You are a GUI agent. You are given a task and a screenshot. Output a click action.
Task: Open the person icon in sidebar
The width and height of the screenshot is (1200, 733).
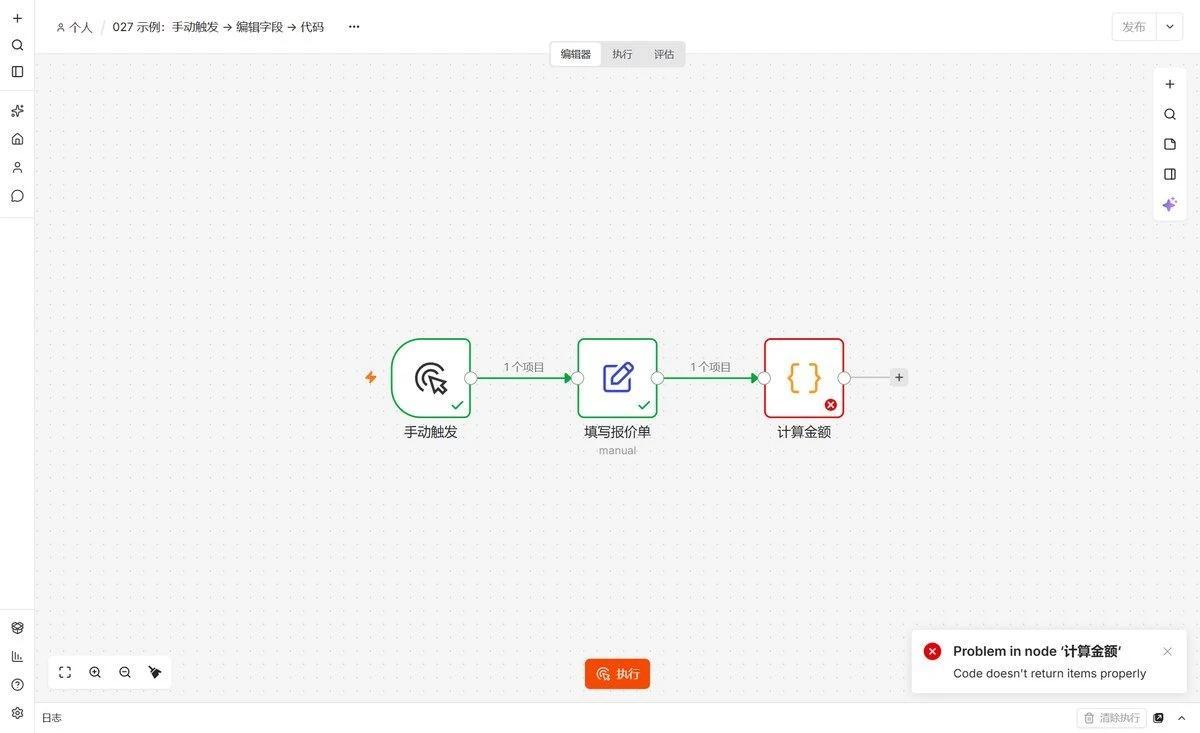point(17,167)
